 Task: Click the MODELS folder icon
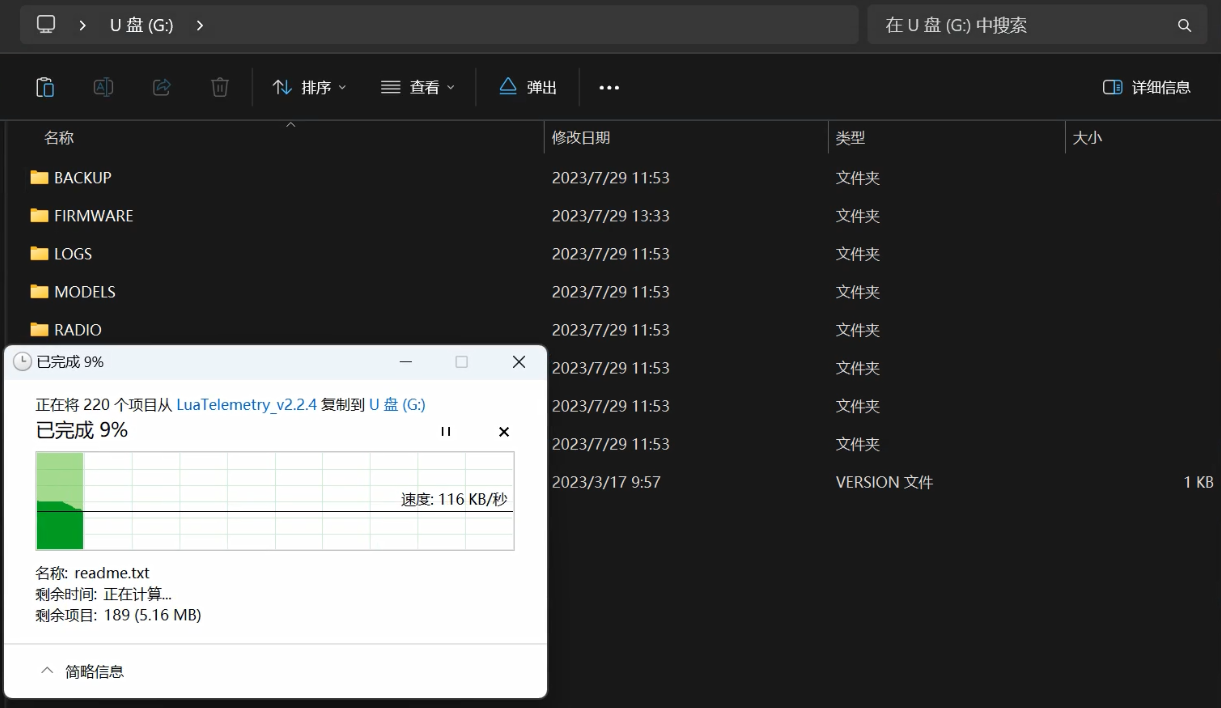pyautogui.click(x=39, y=291)
